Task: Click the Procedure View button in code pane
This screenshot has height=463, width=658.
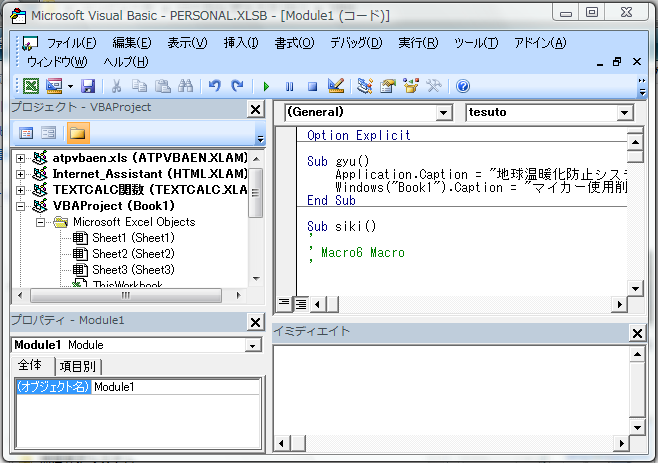Action: pyautogui.click(x=284, y=303)
